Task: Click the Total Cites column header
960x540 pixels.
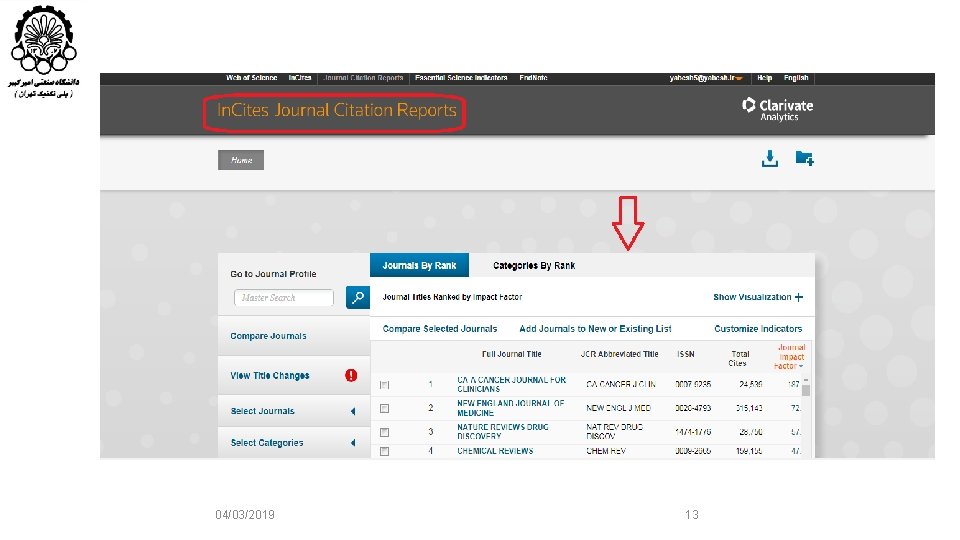Action: (739, 359)
